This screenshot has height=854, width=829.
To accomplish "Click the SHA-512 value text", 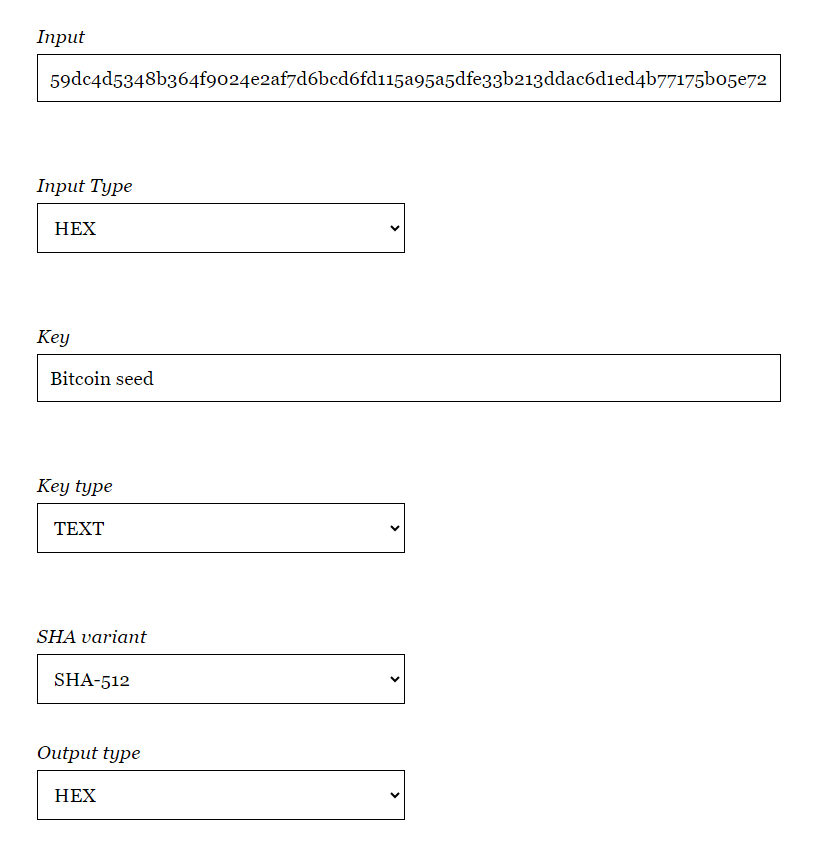I will coord(92,680).
